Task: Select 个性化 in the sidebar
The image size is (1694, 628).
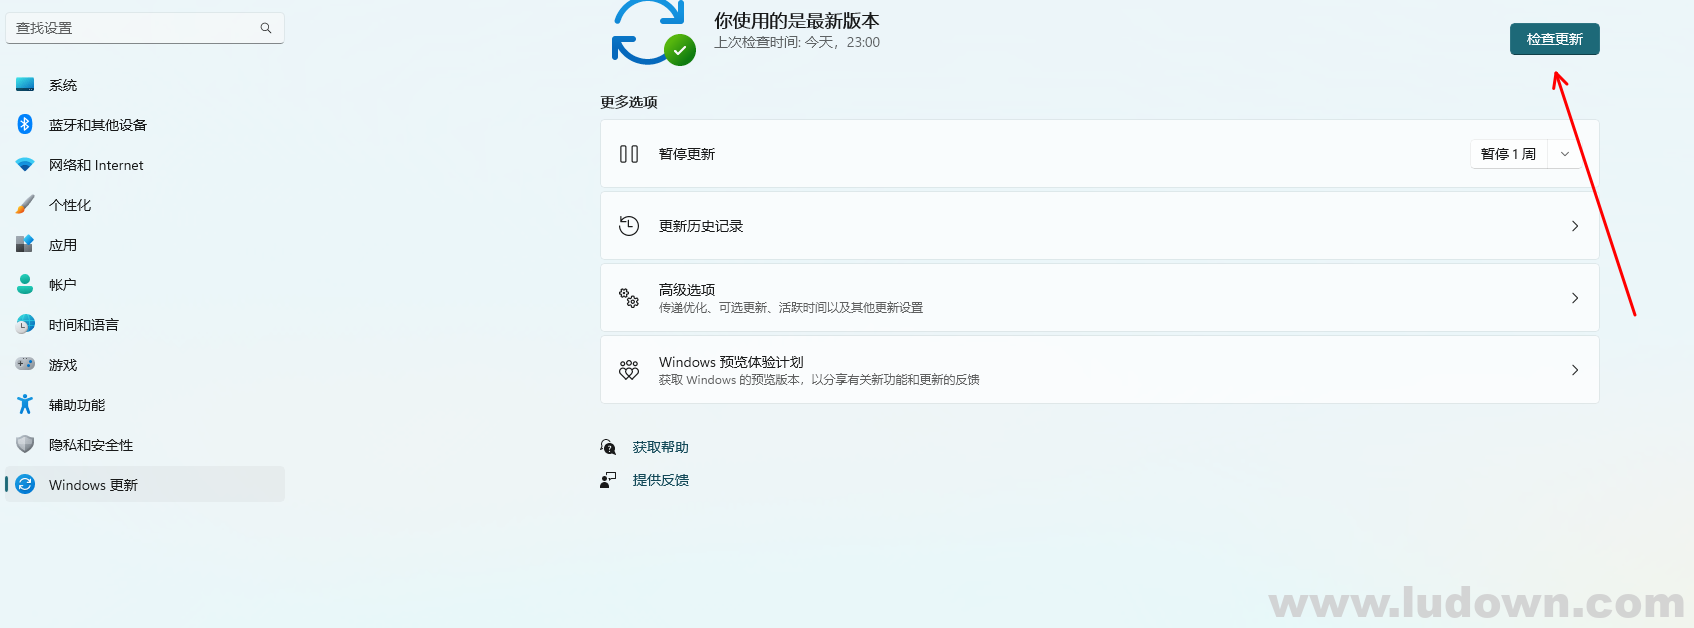Action: click(x=145, y=205)
